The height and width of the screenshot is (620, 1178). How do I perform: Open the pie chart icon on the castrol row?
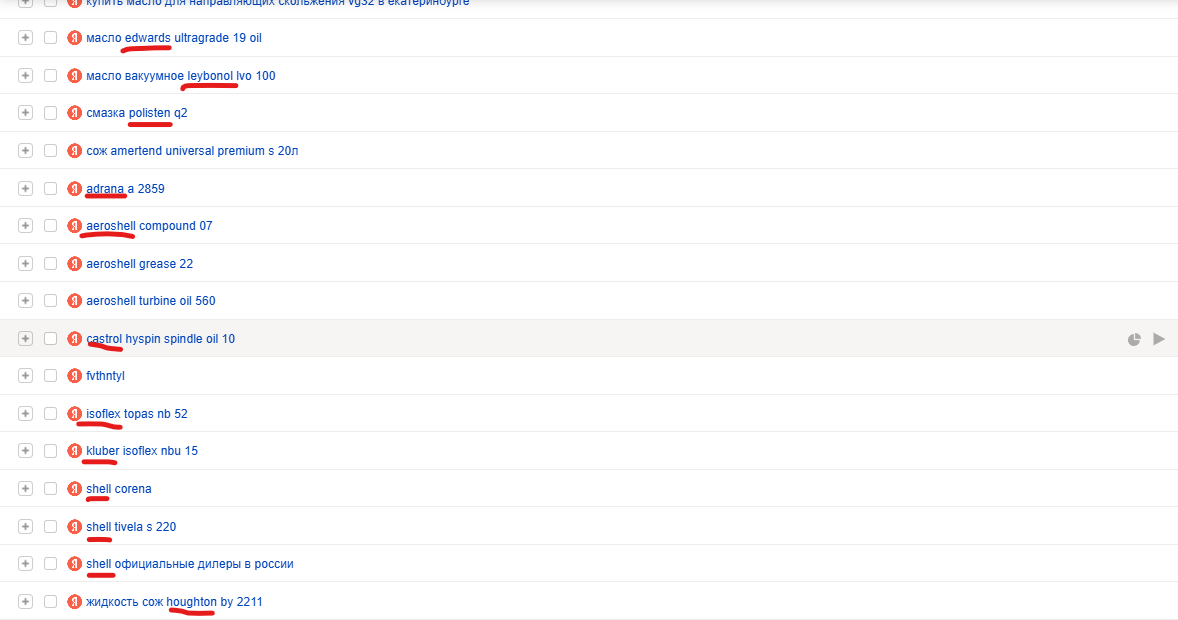pyautogui.click(x=1134, y=339)
